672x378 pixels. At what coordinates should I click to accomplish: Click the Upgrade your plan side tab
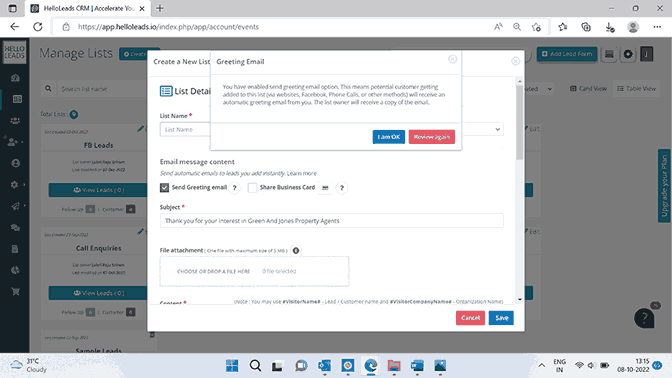click(664, 186)
